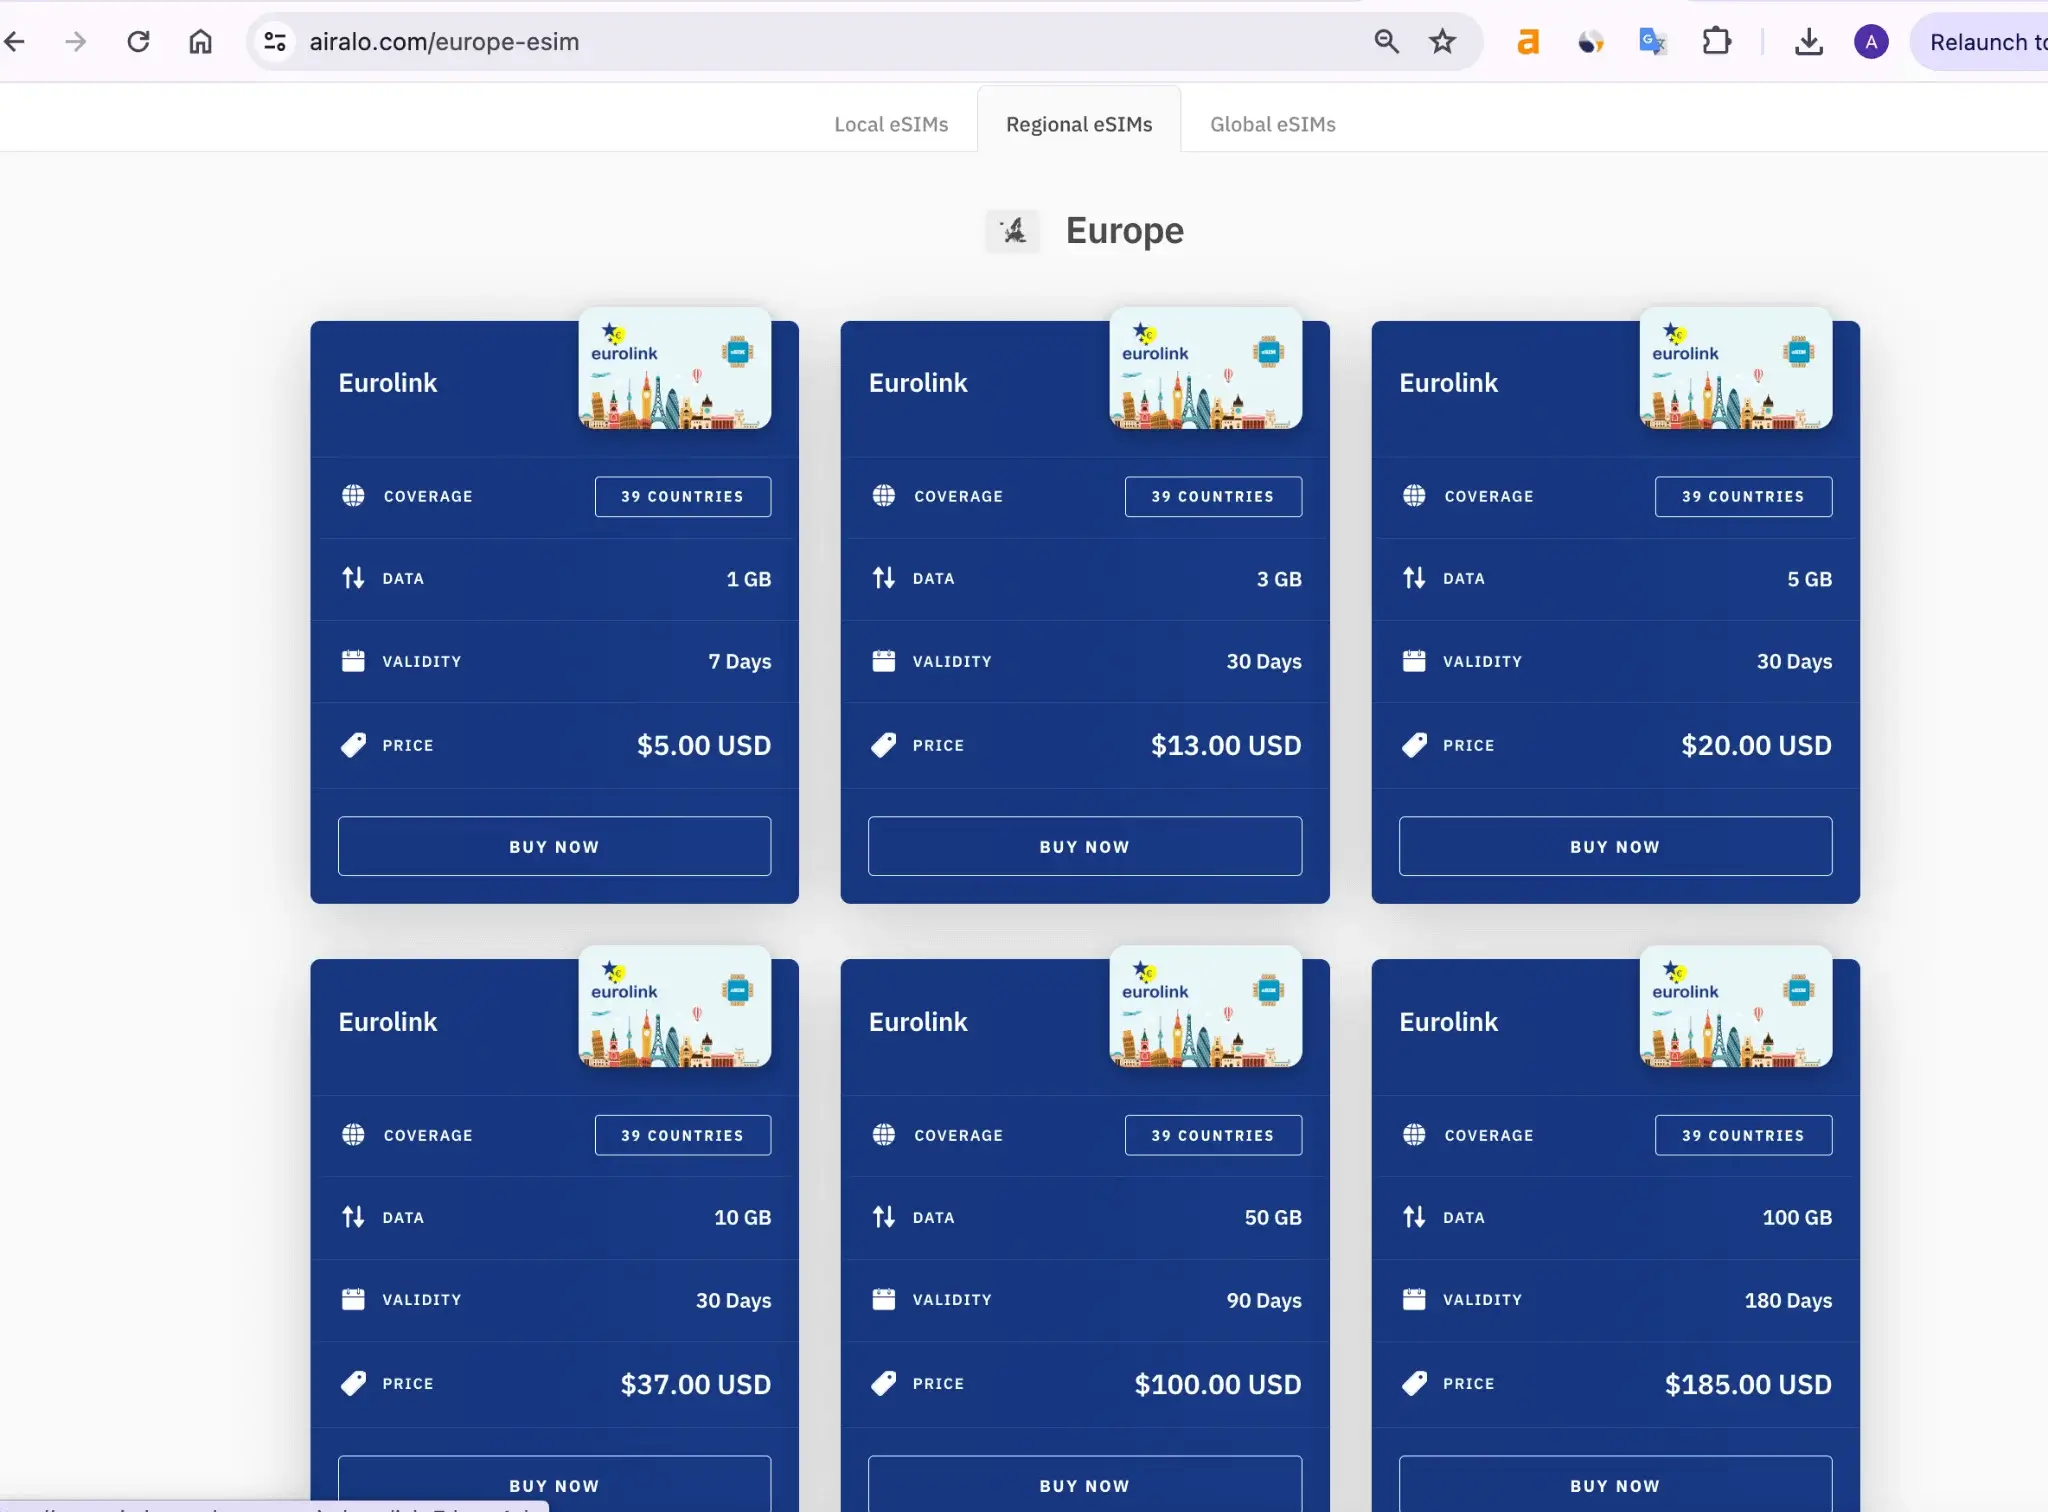Viewport: 2048px width, 1512px height.
Task: Click the coverage globe icon on 100GB plan
Action: pos(1414,1135)
